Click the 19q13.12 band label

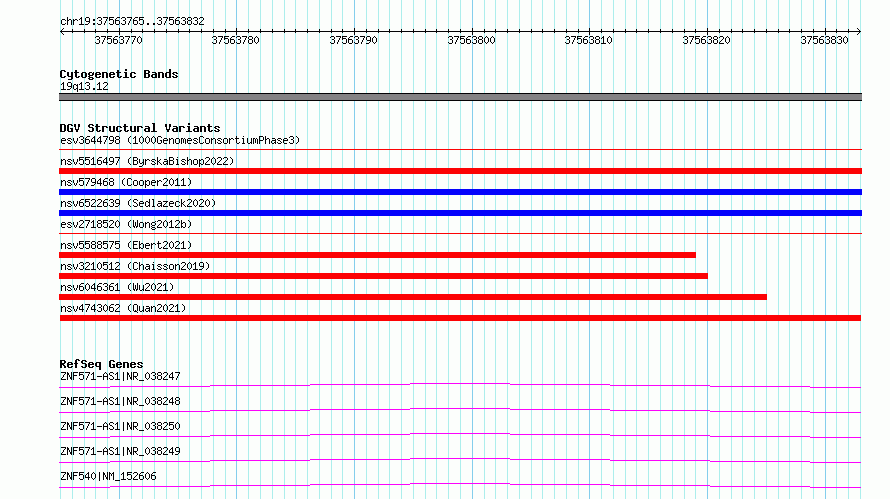pos(84,86)
